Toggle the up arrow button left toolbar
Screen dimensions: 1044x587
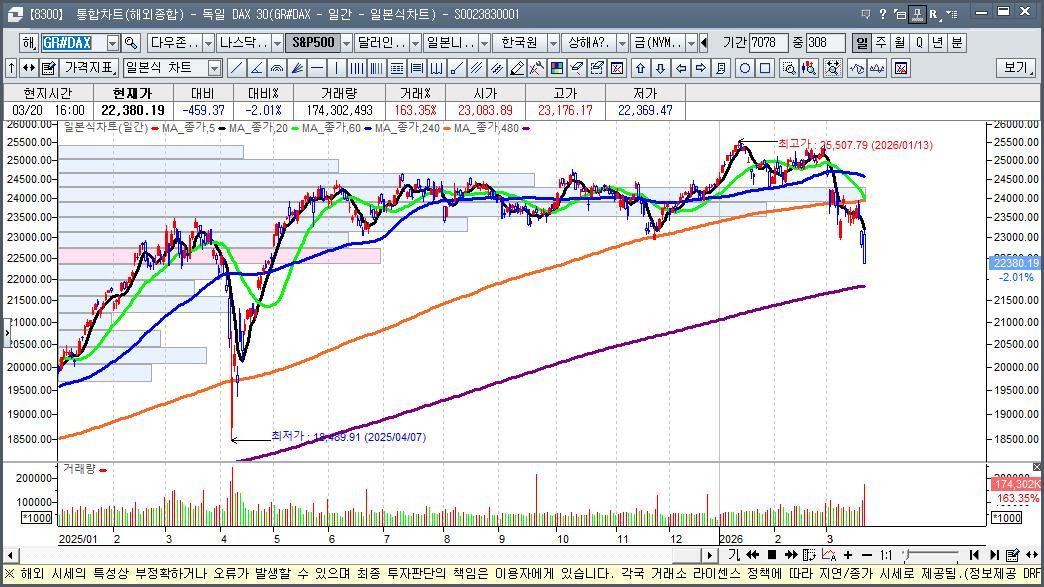tap(11, 68)
